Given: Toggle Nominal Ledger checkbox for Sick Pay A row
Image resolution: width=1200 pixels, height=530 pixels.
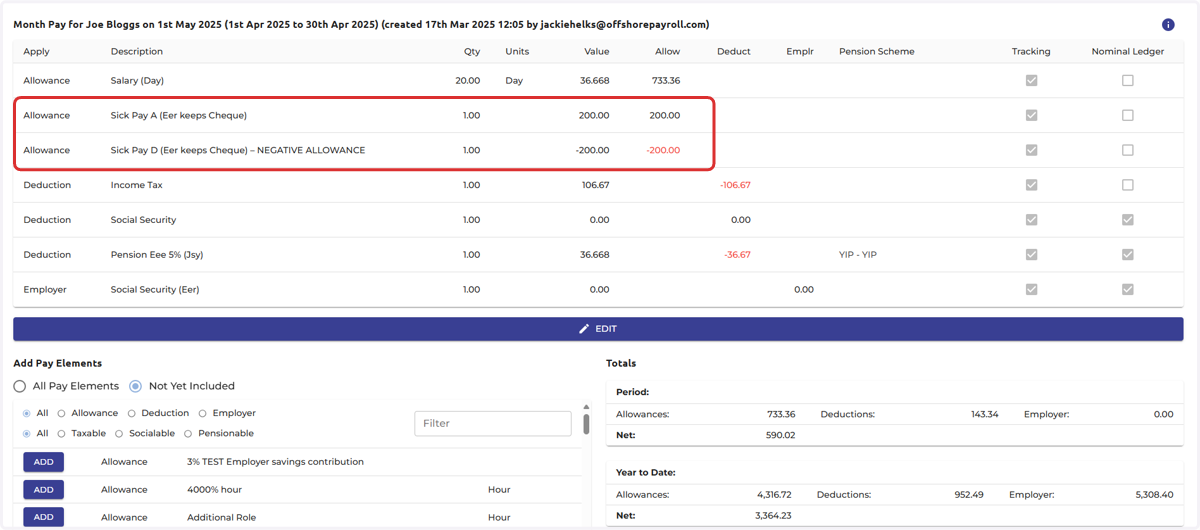Looking at the screenshot, I should (1128, 116).
